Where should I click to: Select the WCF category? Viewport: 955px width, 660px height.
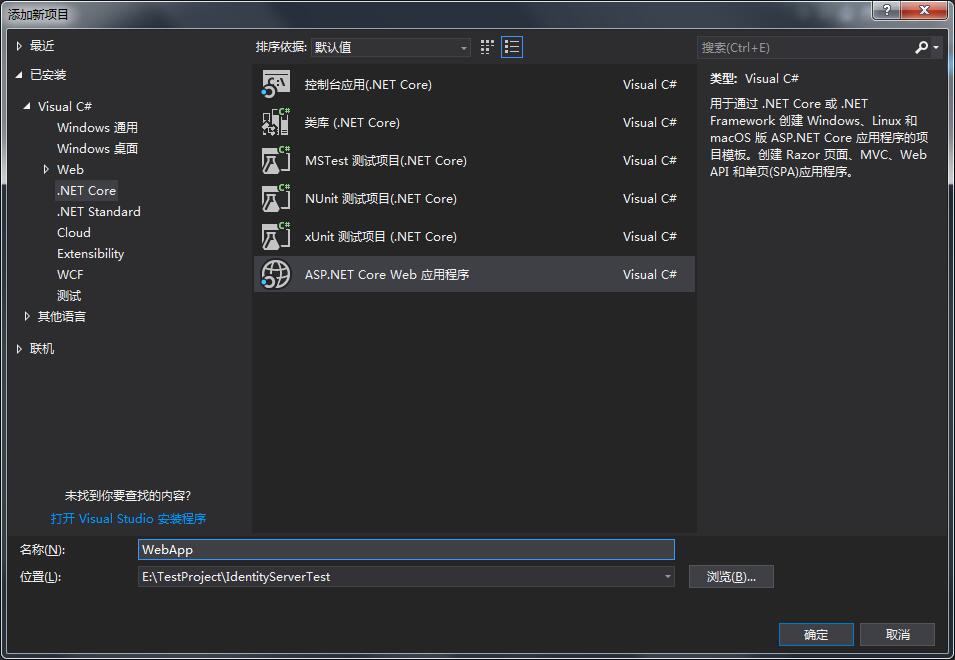(x=70, y=275)
